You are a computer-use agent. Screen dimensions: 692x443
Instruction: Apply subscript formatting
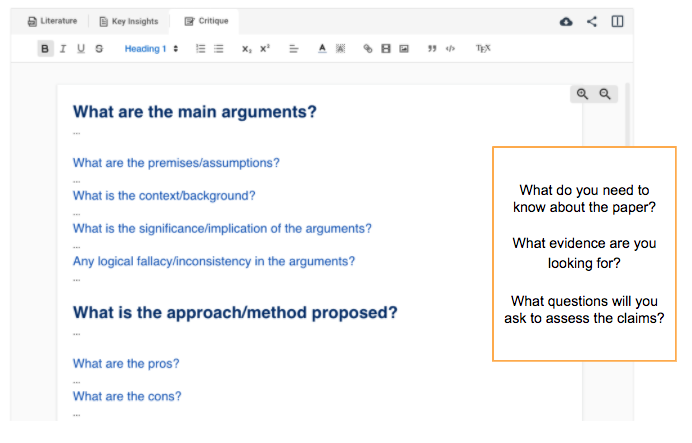(x=247, y=49)
